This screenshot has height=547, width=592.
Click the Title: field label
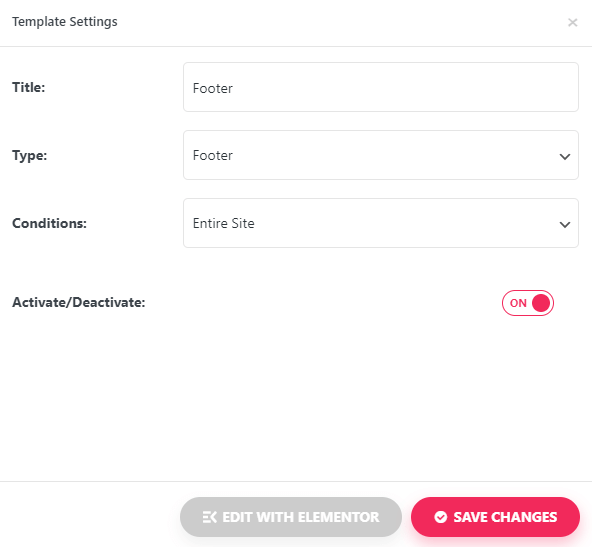point(29,87)
